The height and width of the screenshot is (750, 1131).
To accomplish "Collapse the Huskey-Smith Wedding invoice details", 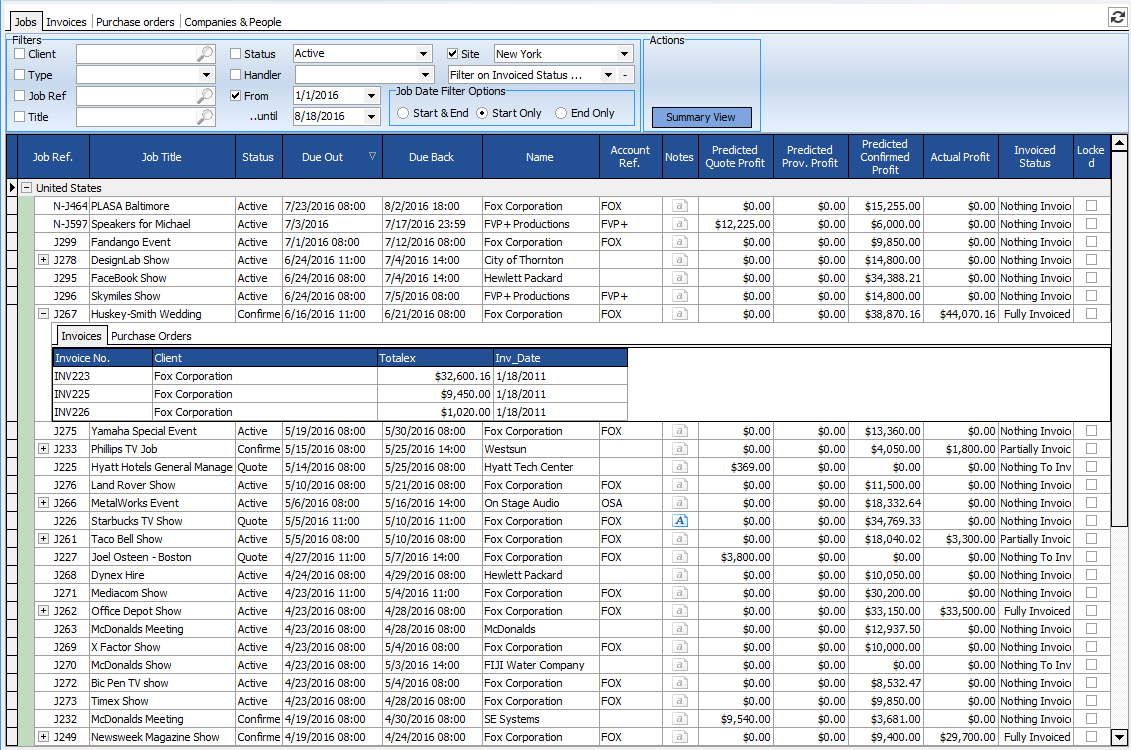I will [x=42, y=313].
